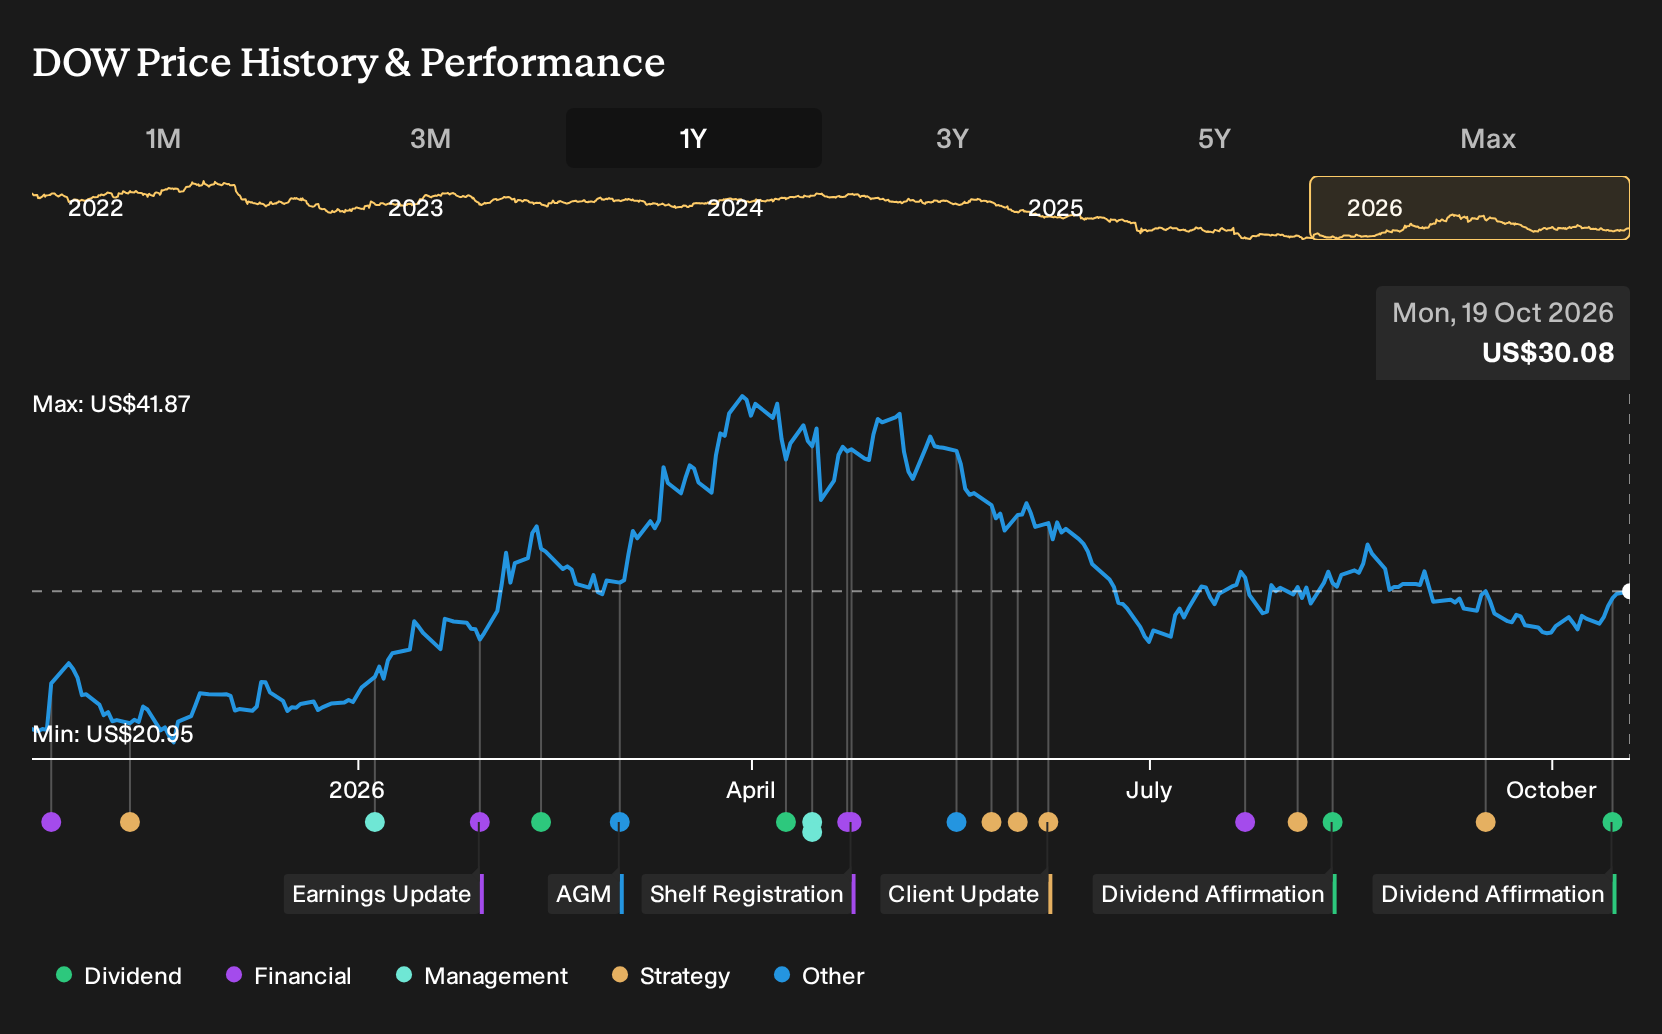Click 2023 on the overview mini chart
Screen dimensions: 1662x1034
(x=415, y=208)
